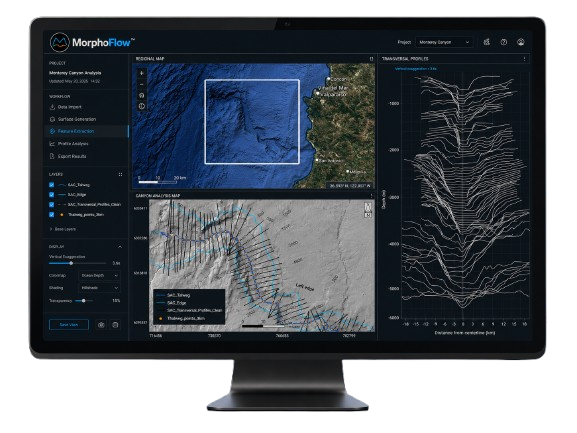The height and width of the screenshot is (433, 577).
Task: Open Layers panel grid options icon
Action: 120,174
